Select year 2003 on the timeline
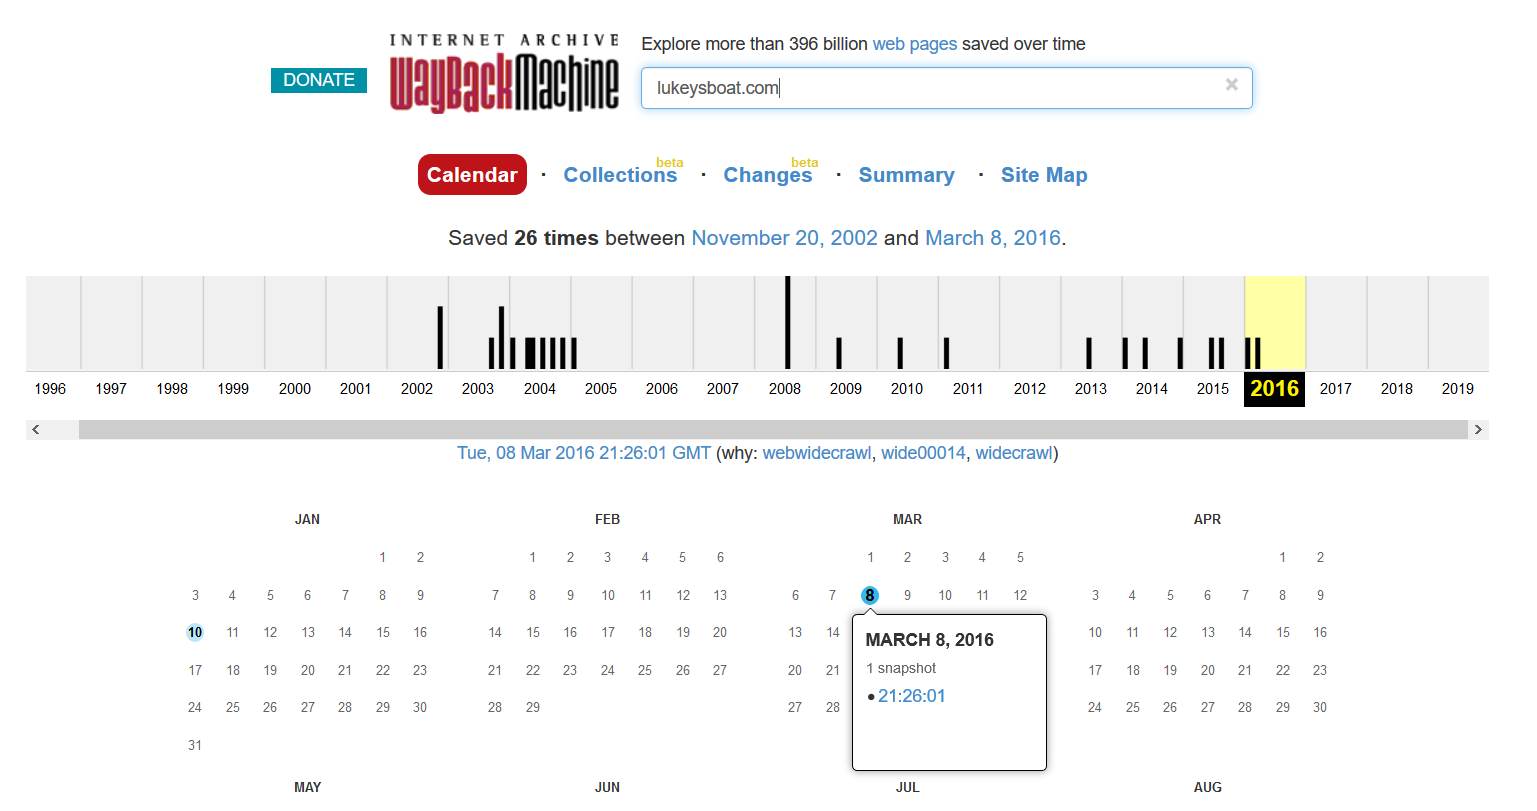The height and width of the screenshot is (811, 1537). point(477,389)
